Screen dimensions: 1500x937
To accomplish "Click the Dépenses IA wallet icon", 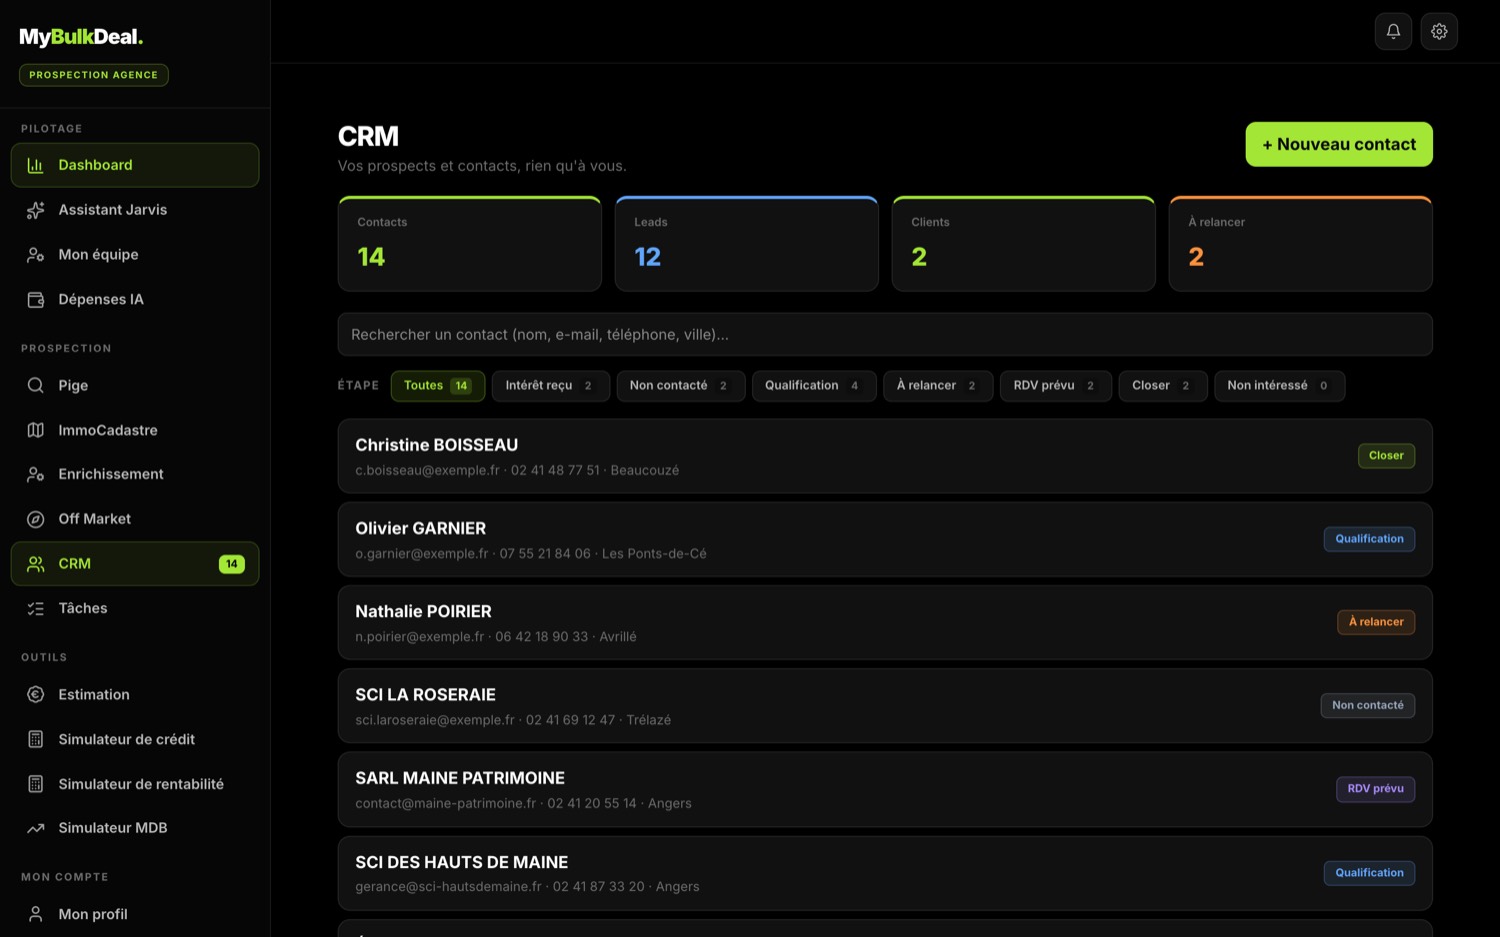I will click(x=36, y=300).
